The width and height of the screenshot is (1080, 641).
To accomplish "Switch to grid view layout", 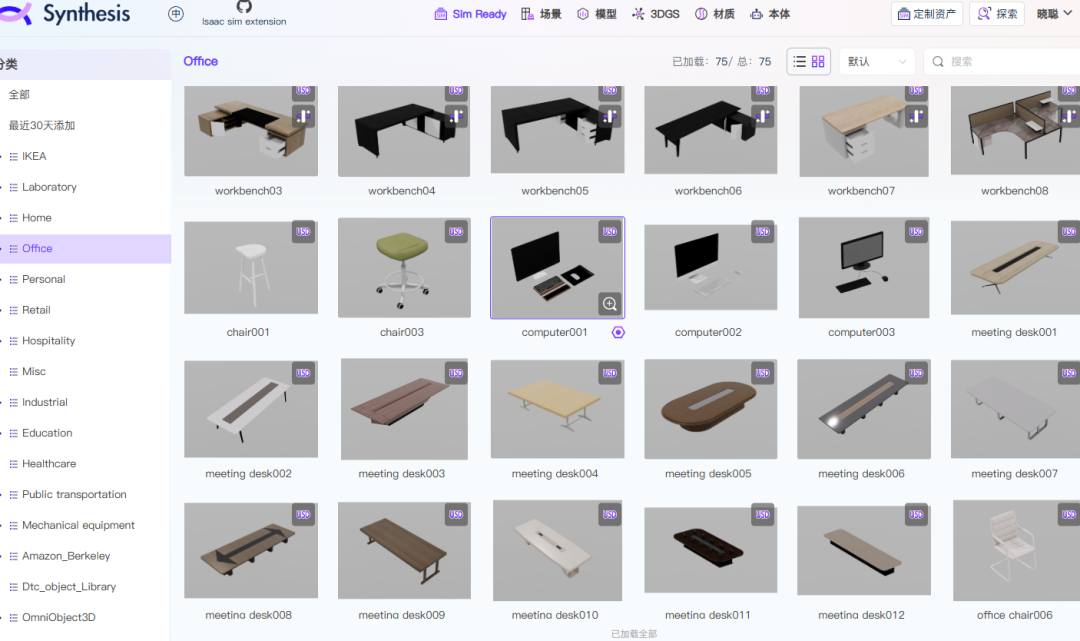I will pyautogui.click(x=818, y=61).
